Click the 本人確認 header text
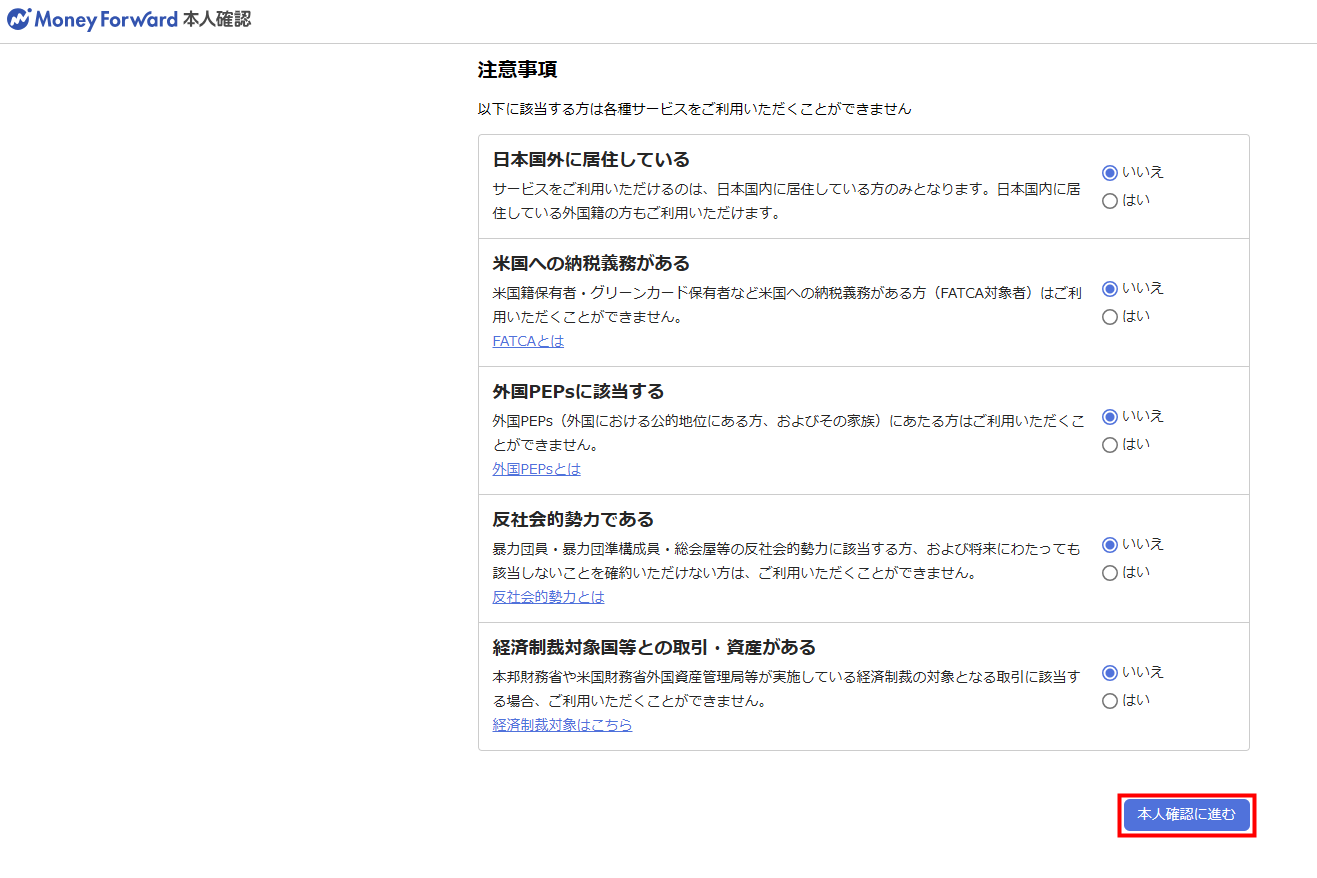 click(217, 20)
